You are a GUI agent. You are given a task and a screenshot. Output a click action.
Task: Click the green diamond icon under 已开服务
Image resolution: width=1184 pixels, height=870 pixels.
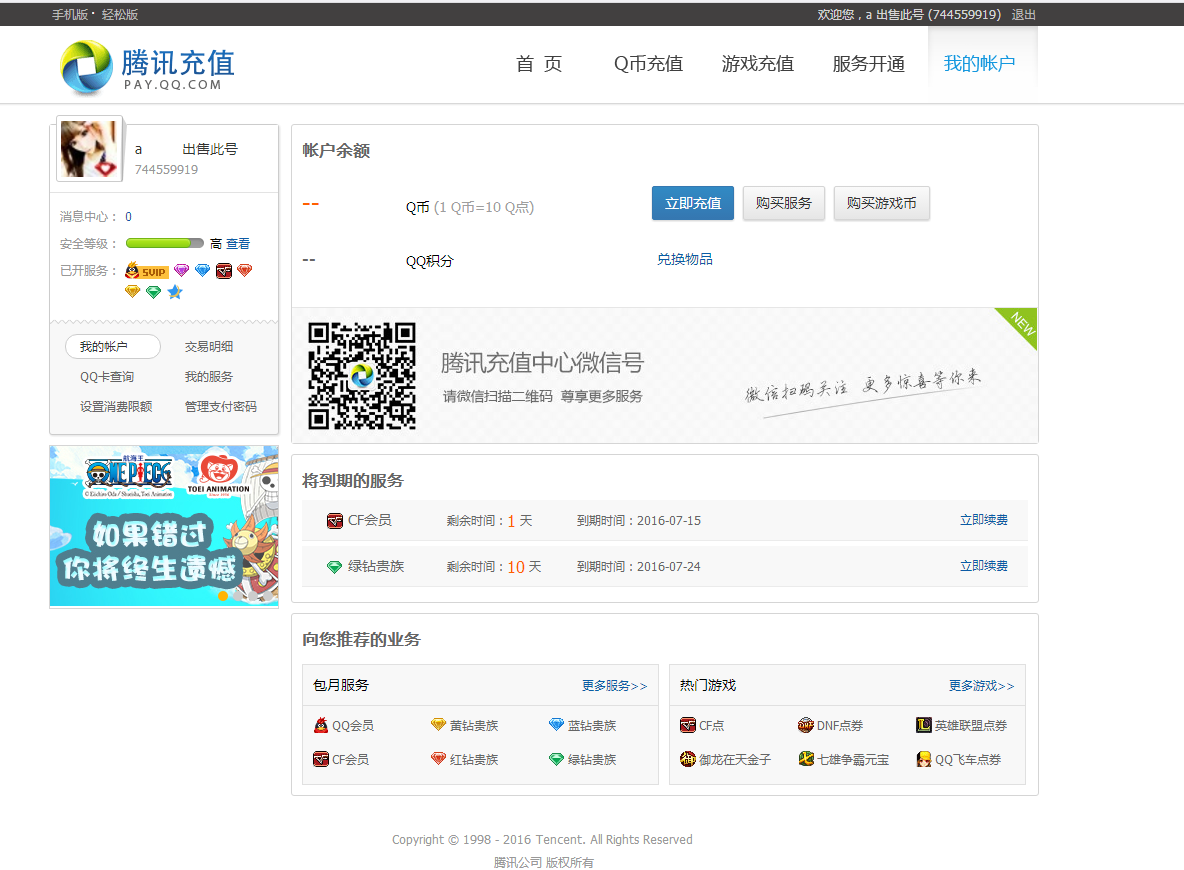click(x=153, y=292)
